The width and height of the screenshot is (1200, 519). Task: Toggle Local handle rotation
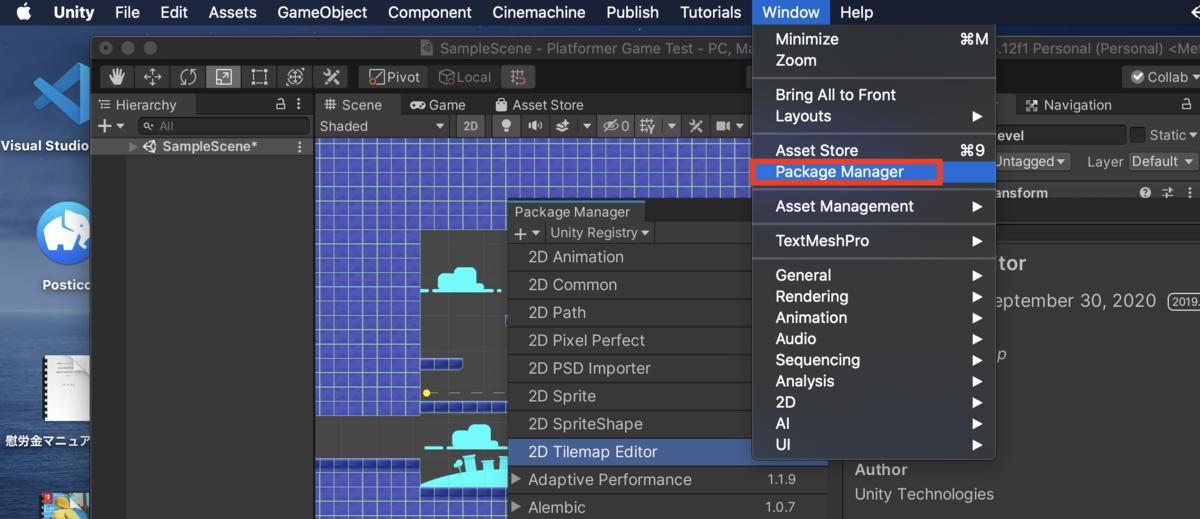pos(464,77)
